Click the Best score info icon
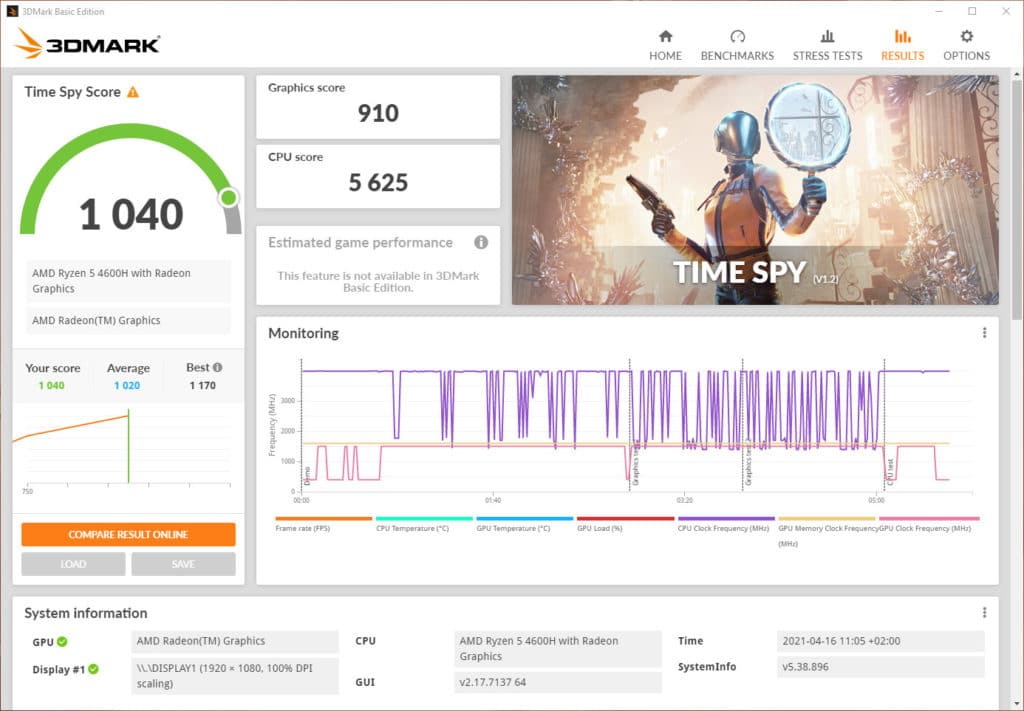The width and height of the screenshot is (1024, 711). coord(217,368)
